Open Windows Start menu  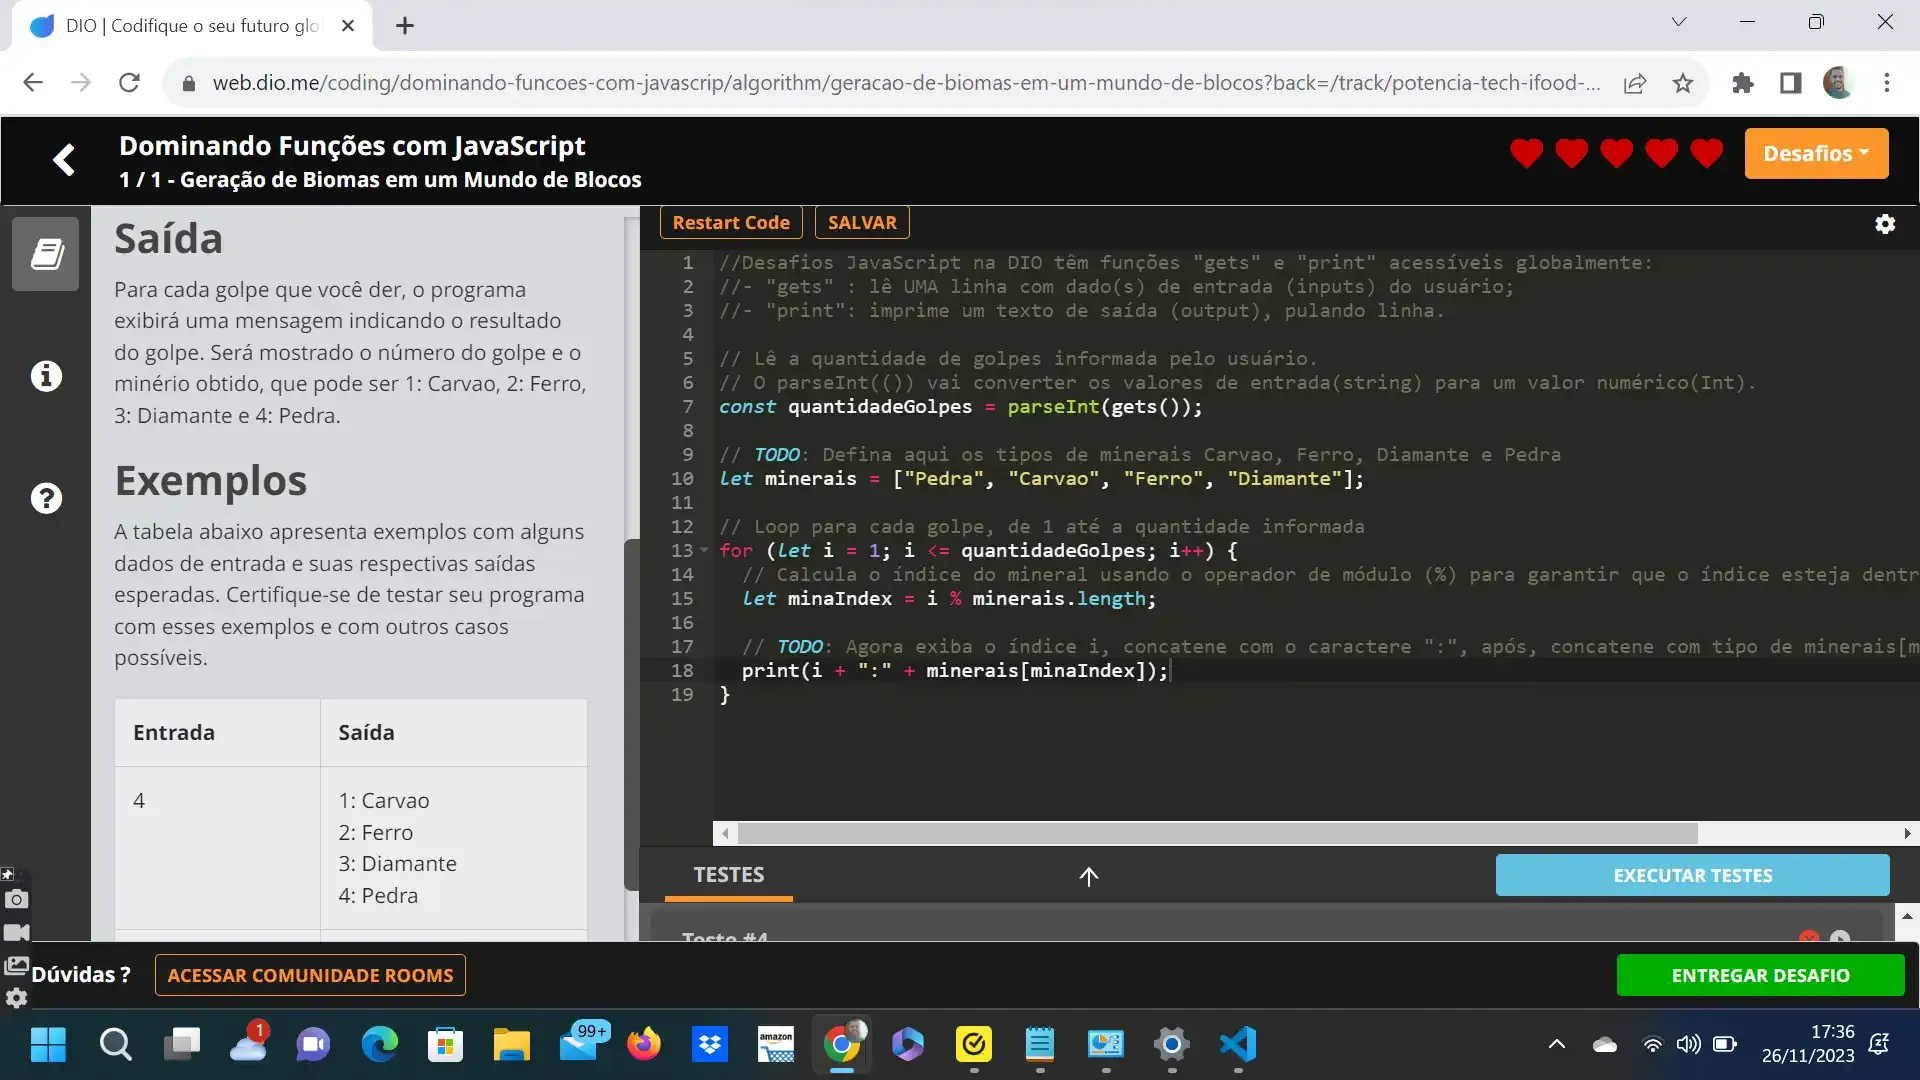48,1045
